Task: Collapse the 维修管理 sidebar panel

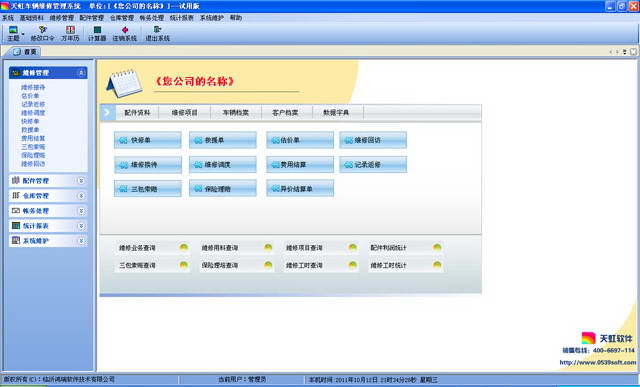Action: [x=81, y=73]
